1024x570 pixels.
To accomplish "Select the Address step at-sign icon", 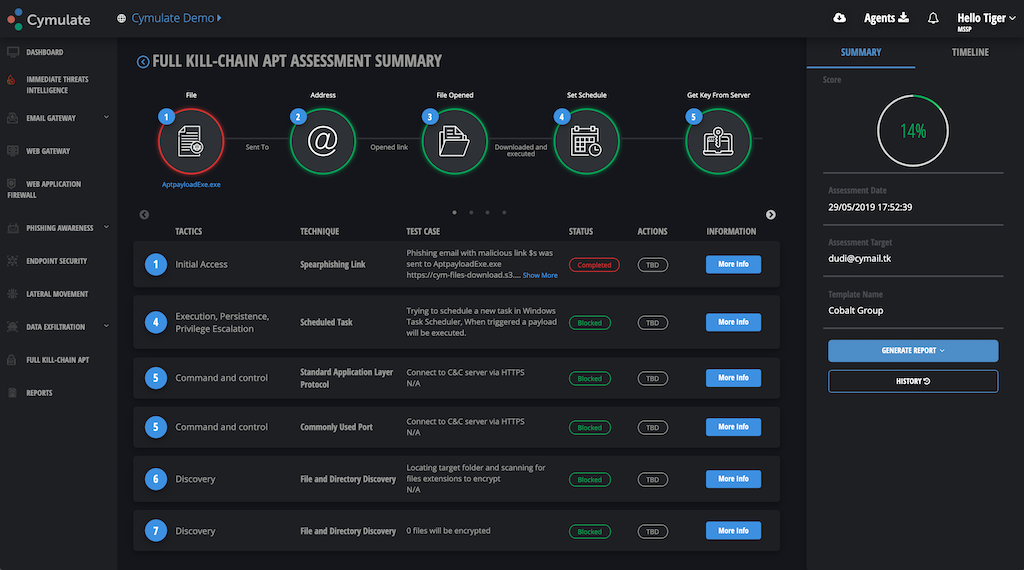I will click(x=323, y=142).
